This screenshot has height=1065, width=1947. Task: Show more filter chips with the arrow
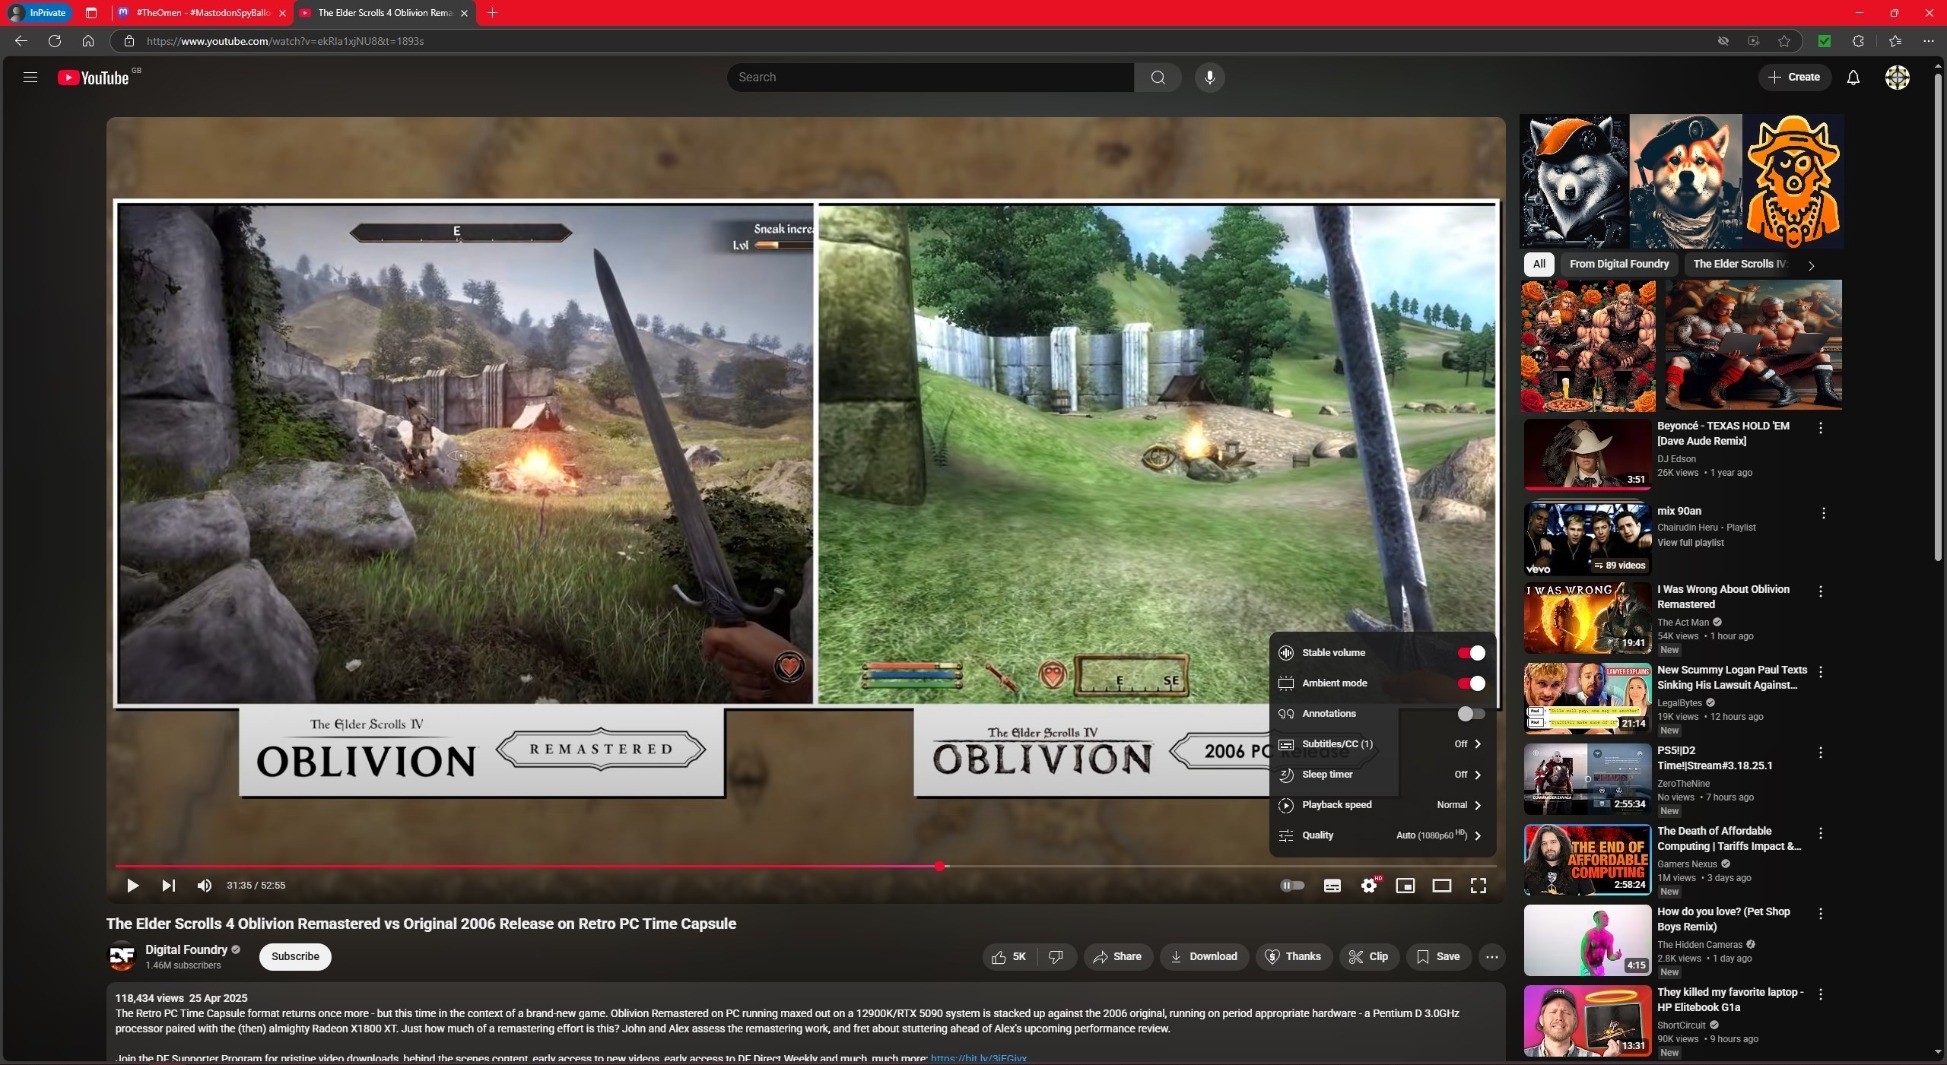tap(1811, 265)
